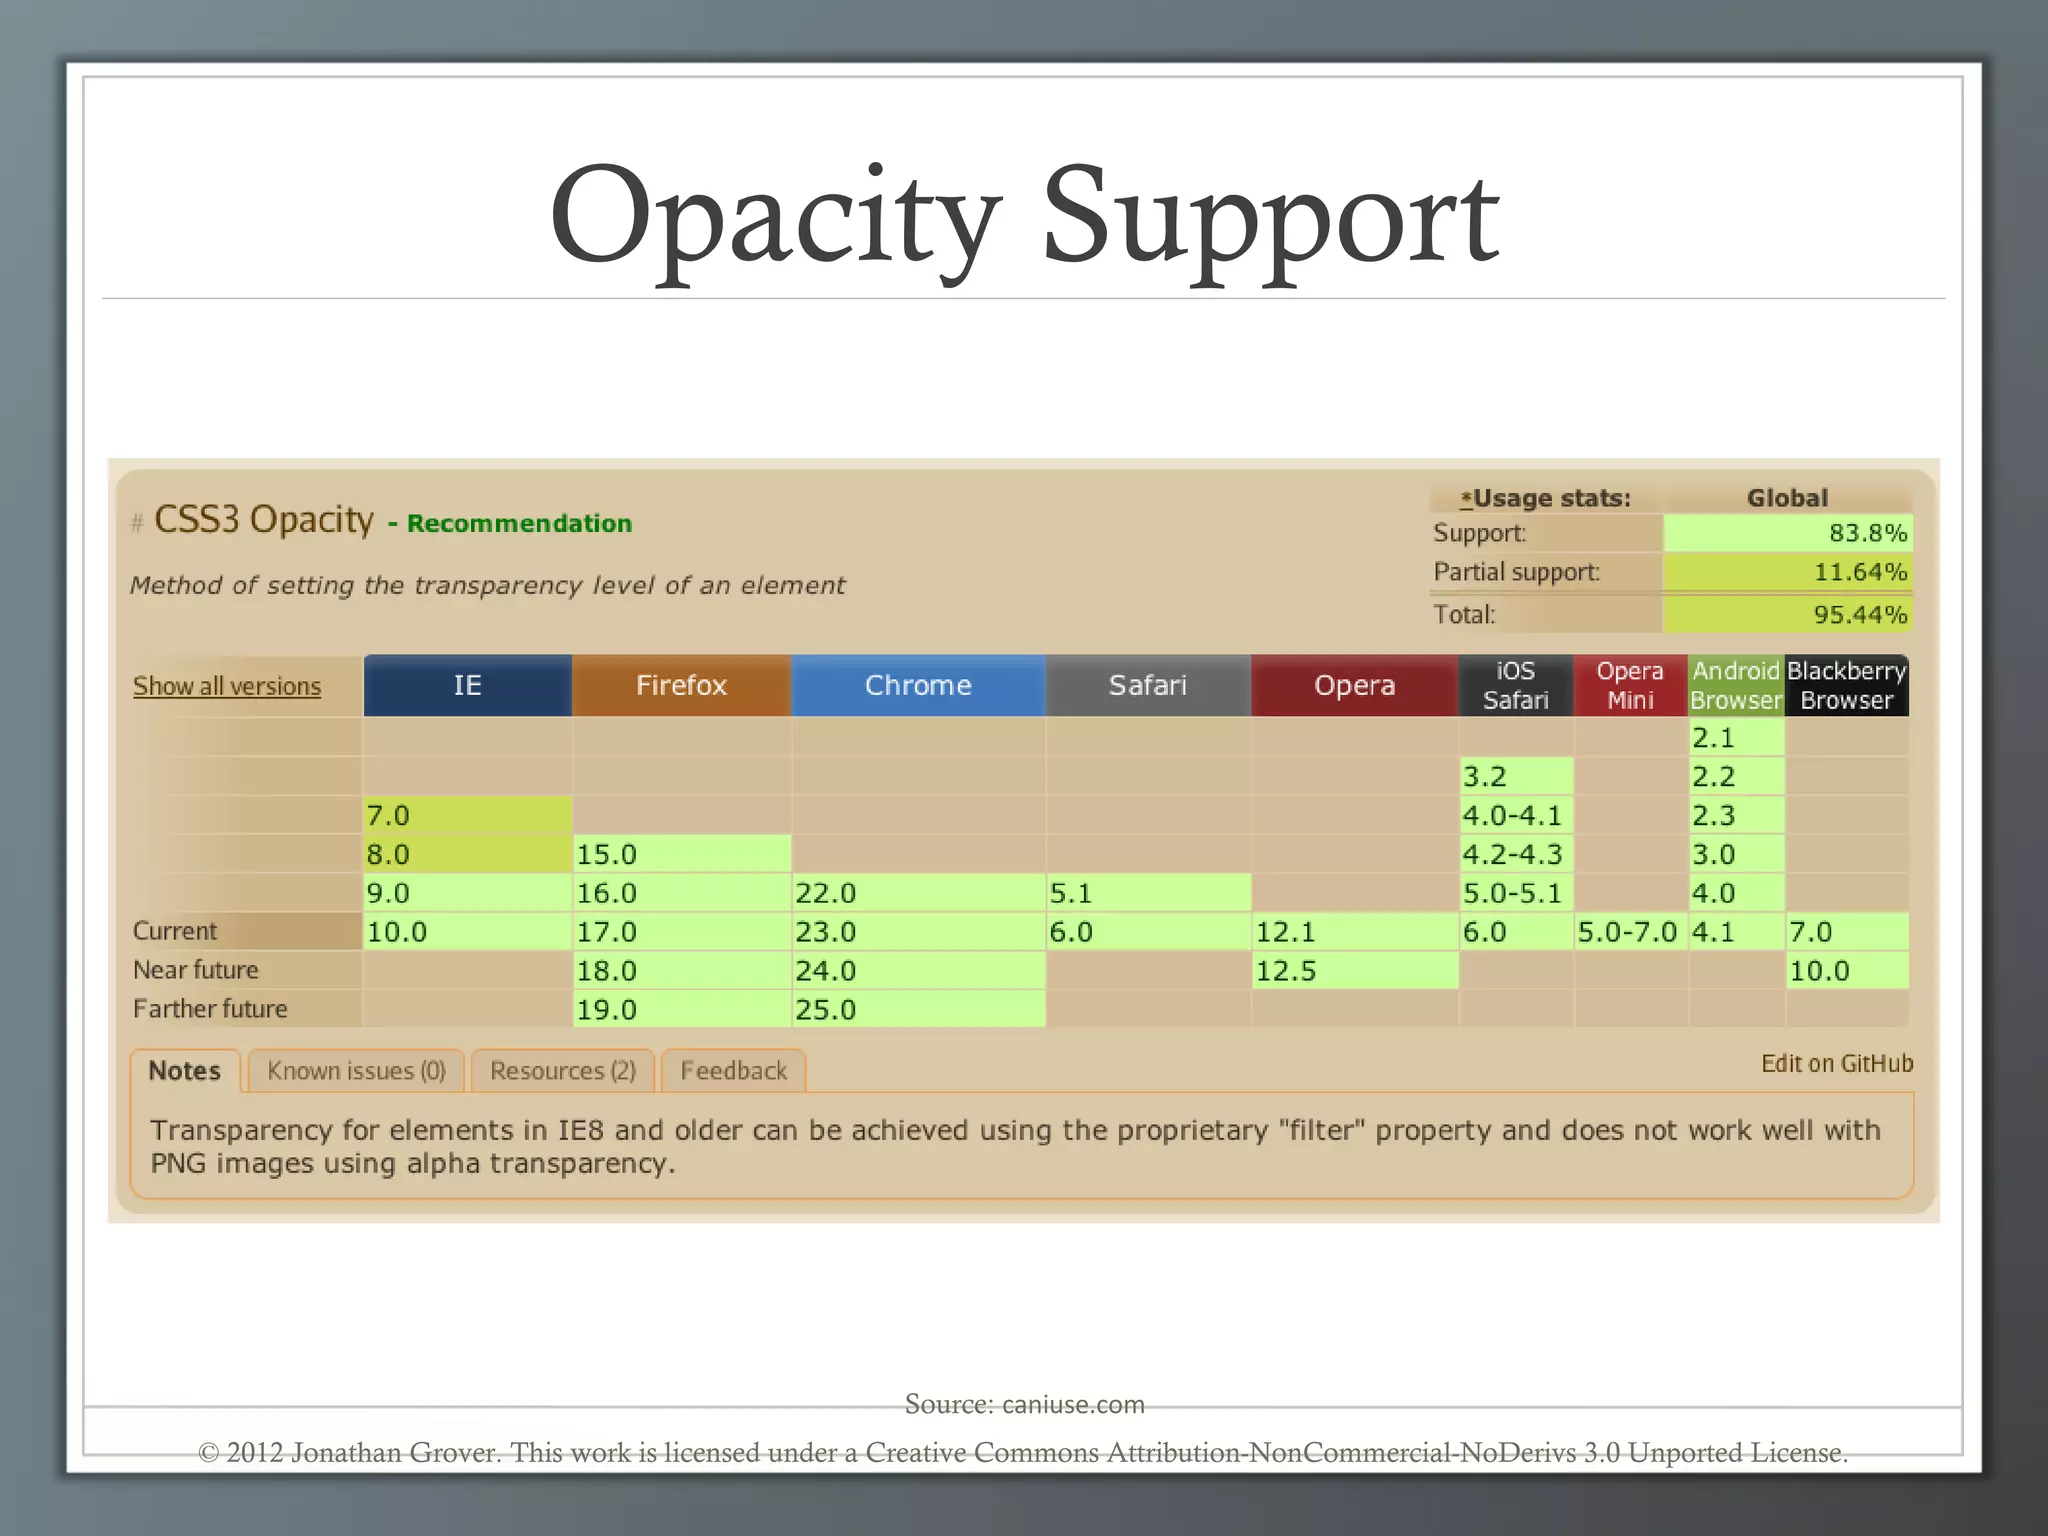The width and height of the screenshot is (2048, 1536).
Task: Click the Android Browser column header
Action: pos(1736,686)
